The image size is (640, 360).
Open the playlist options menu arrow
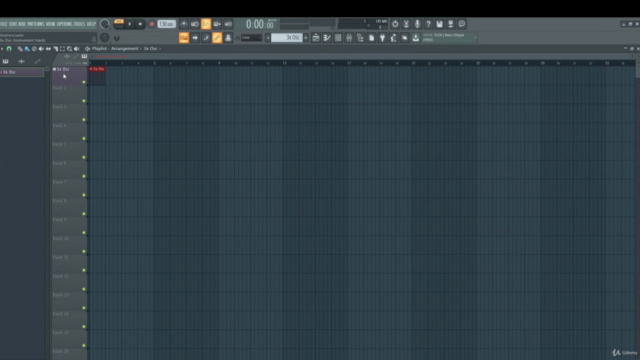coord(2,49)
